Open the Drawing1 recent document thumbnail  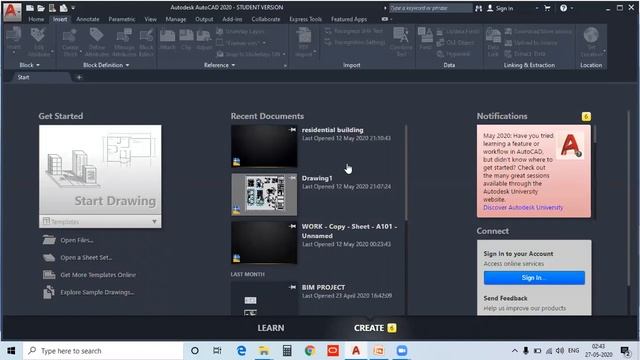click(264, 195)
